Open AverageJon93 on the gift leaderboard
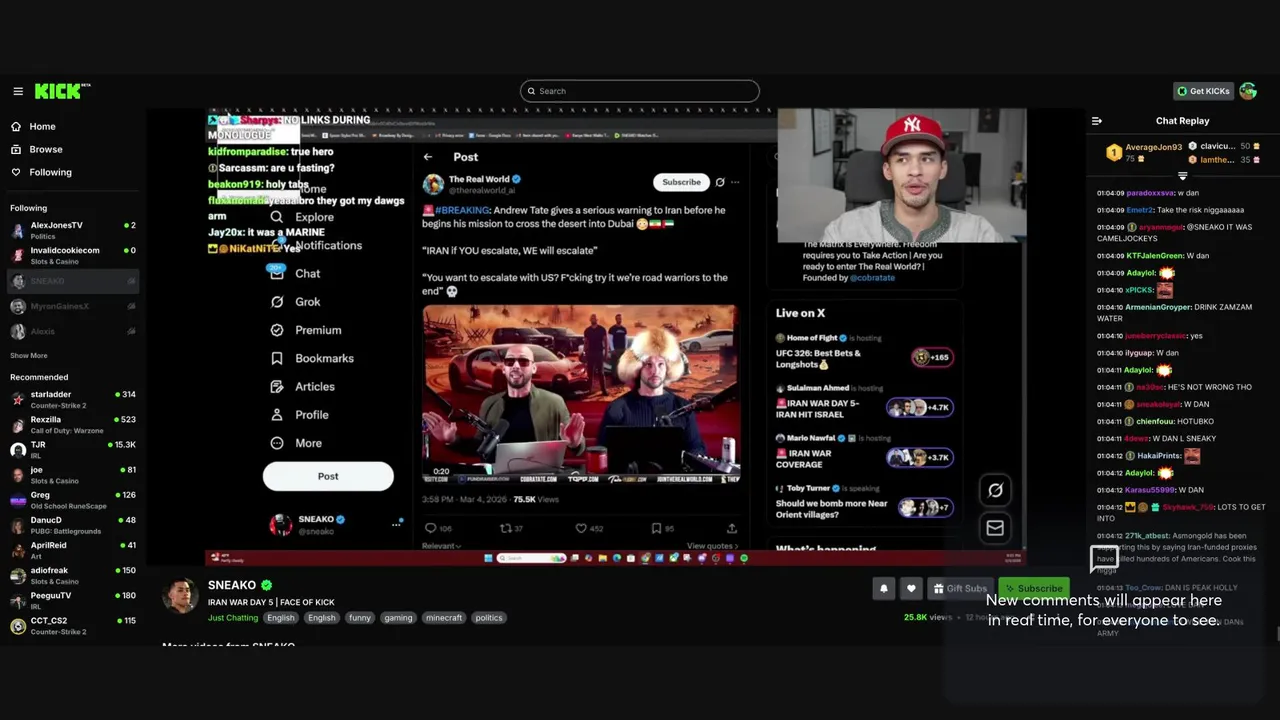The height and width of the screenshot is (720, 1280). [x=1144, y=152]
